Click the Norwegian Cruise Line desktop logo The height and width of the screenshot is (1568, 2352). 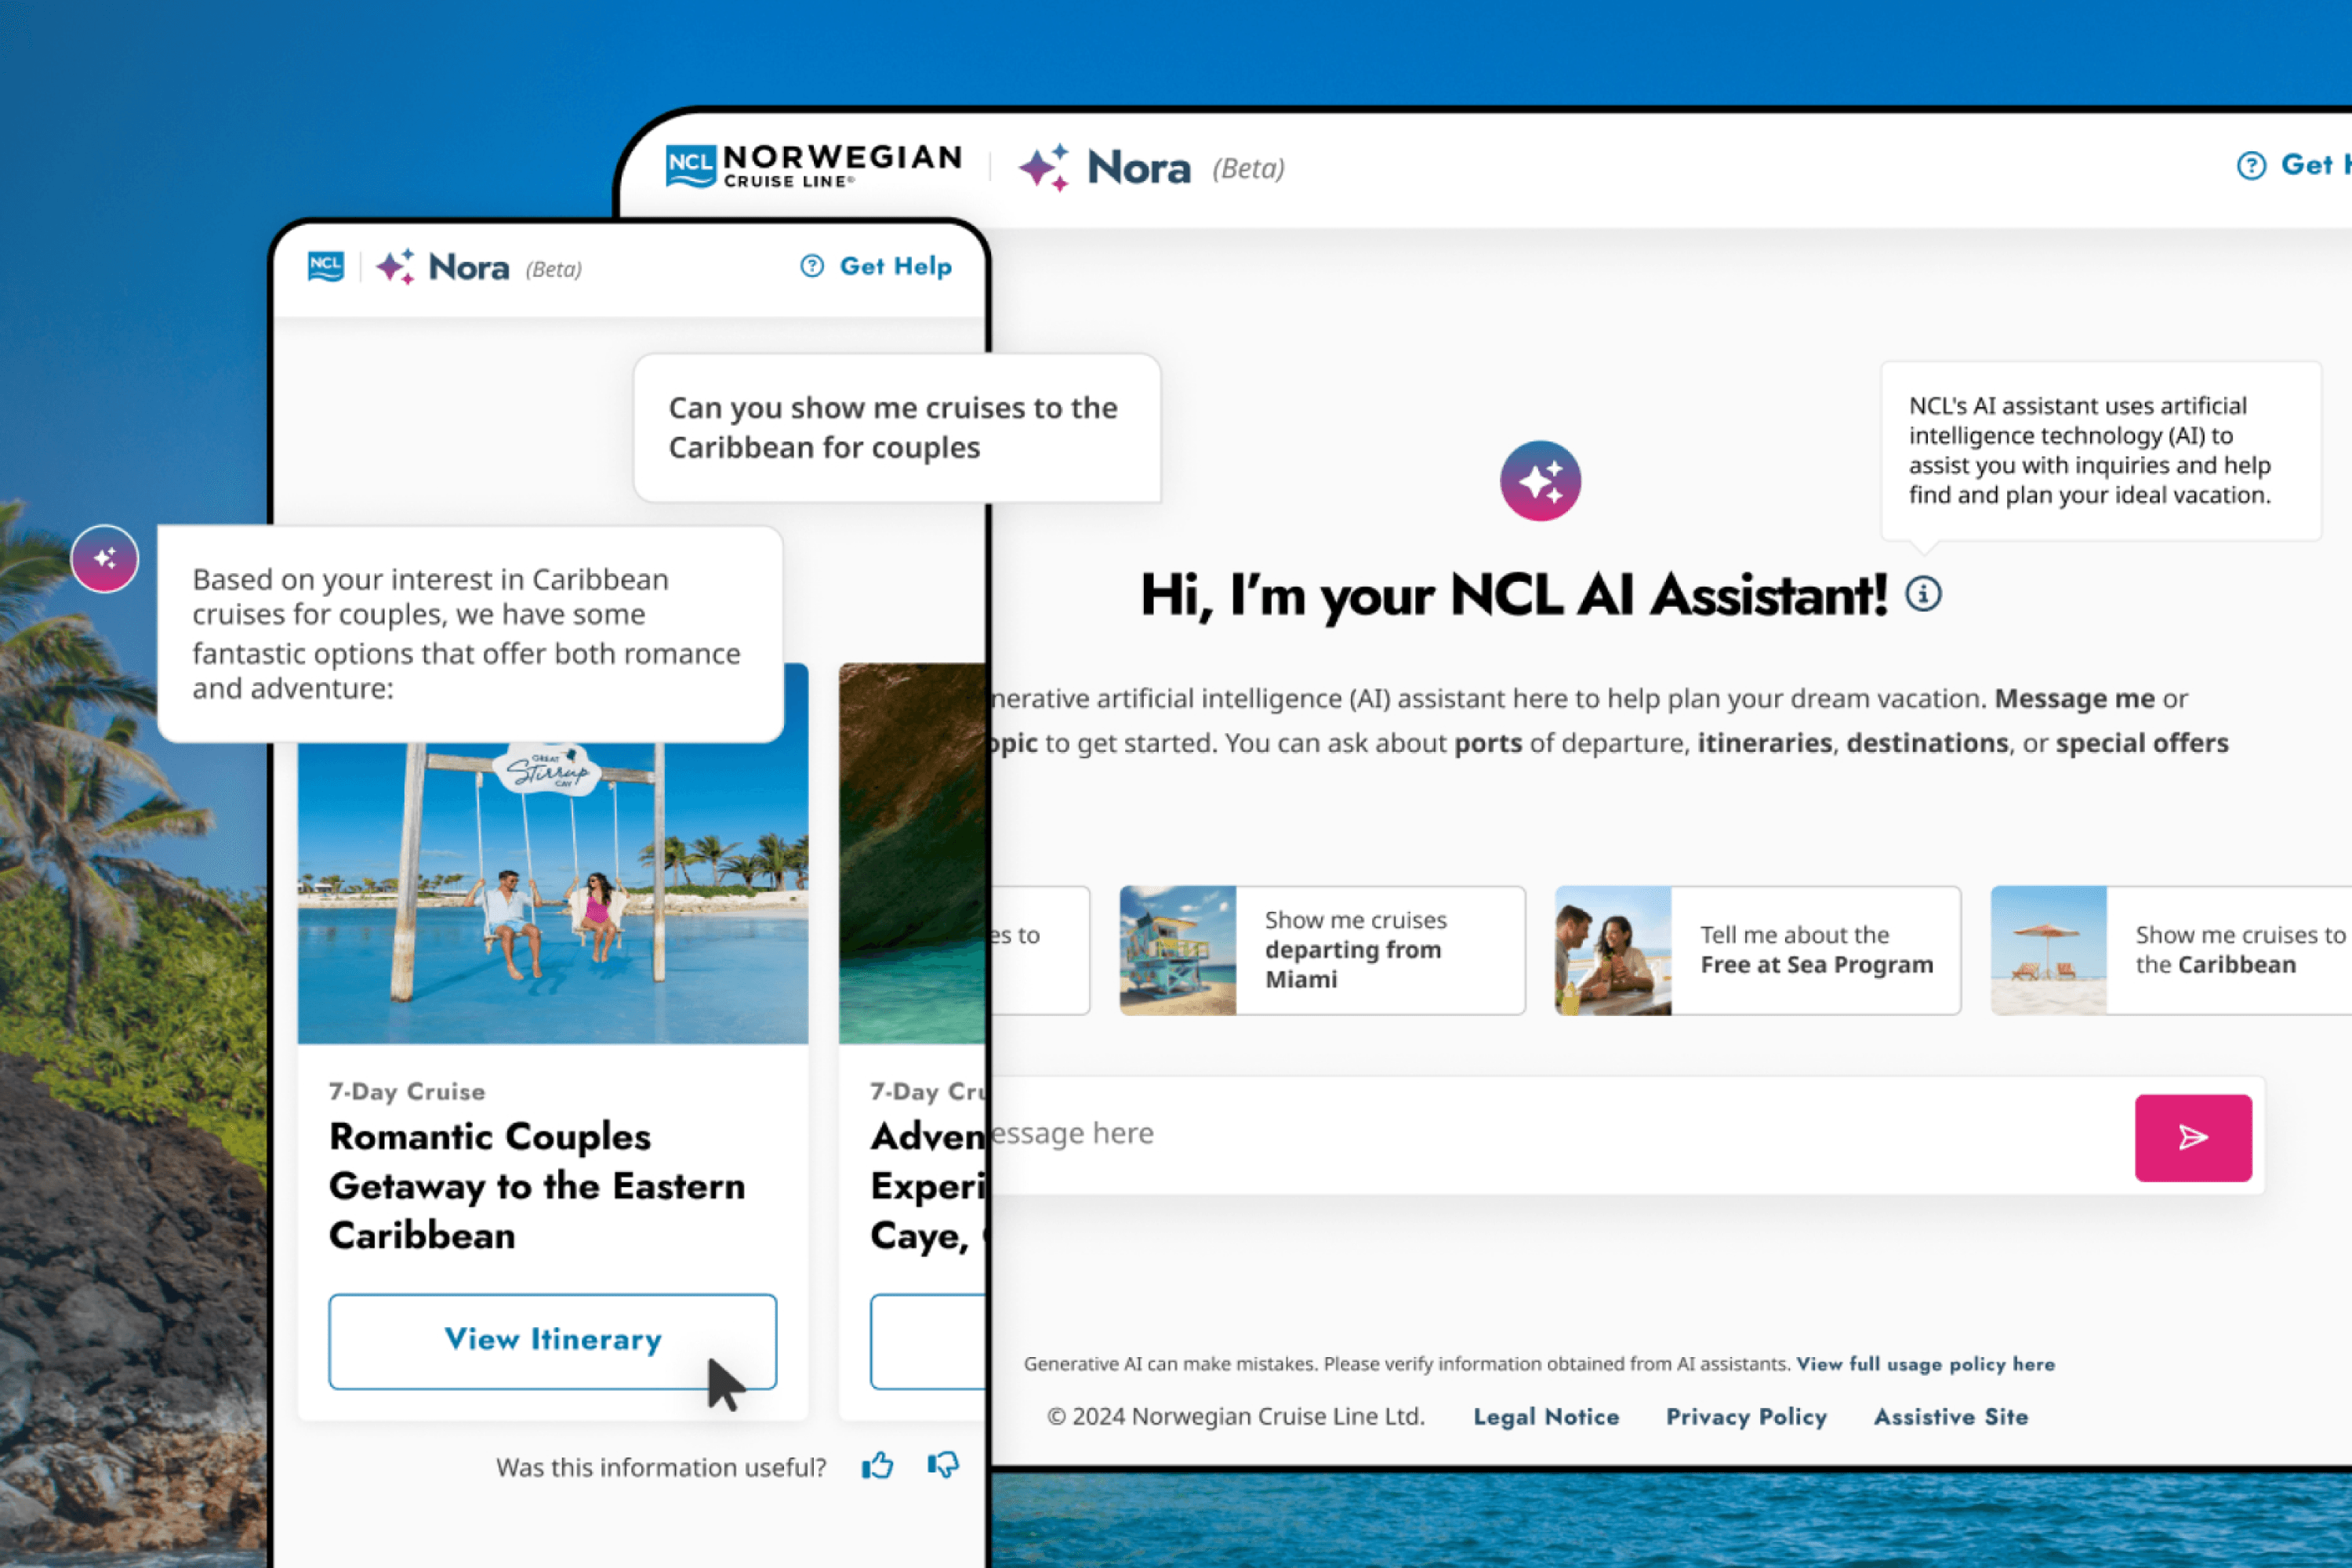(x=814, y=165)
